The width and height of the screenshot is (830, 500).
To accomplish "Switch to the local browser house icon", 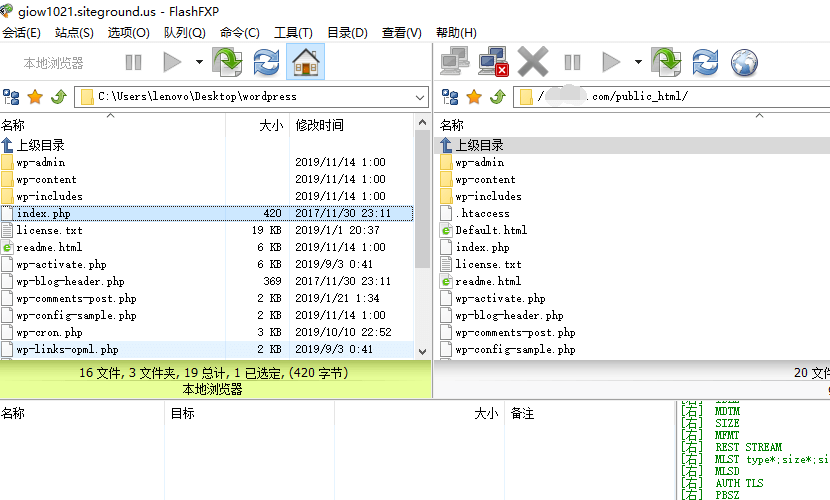I will click(x=305, y=62).
